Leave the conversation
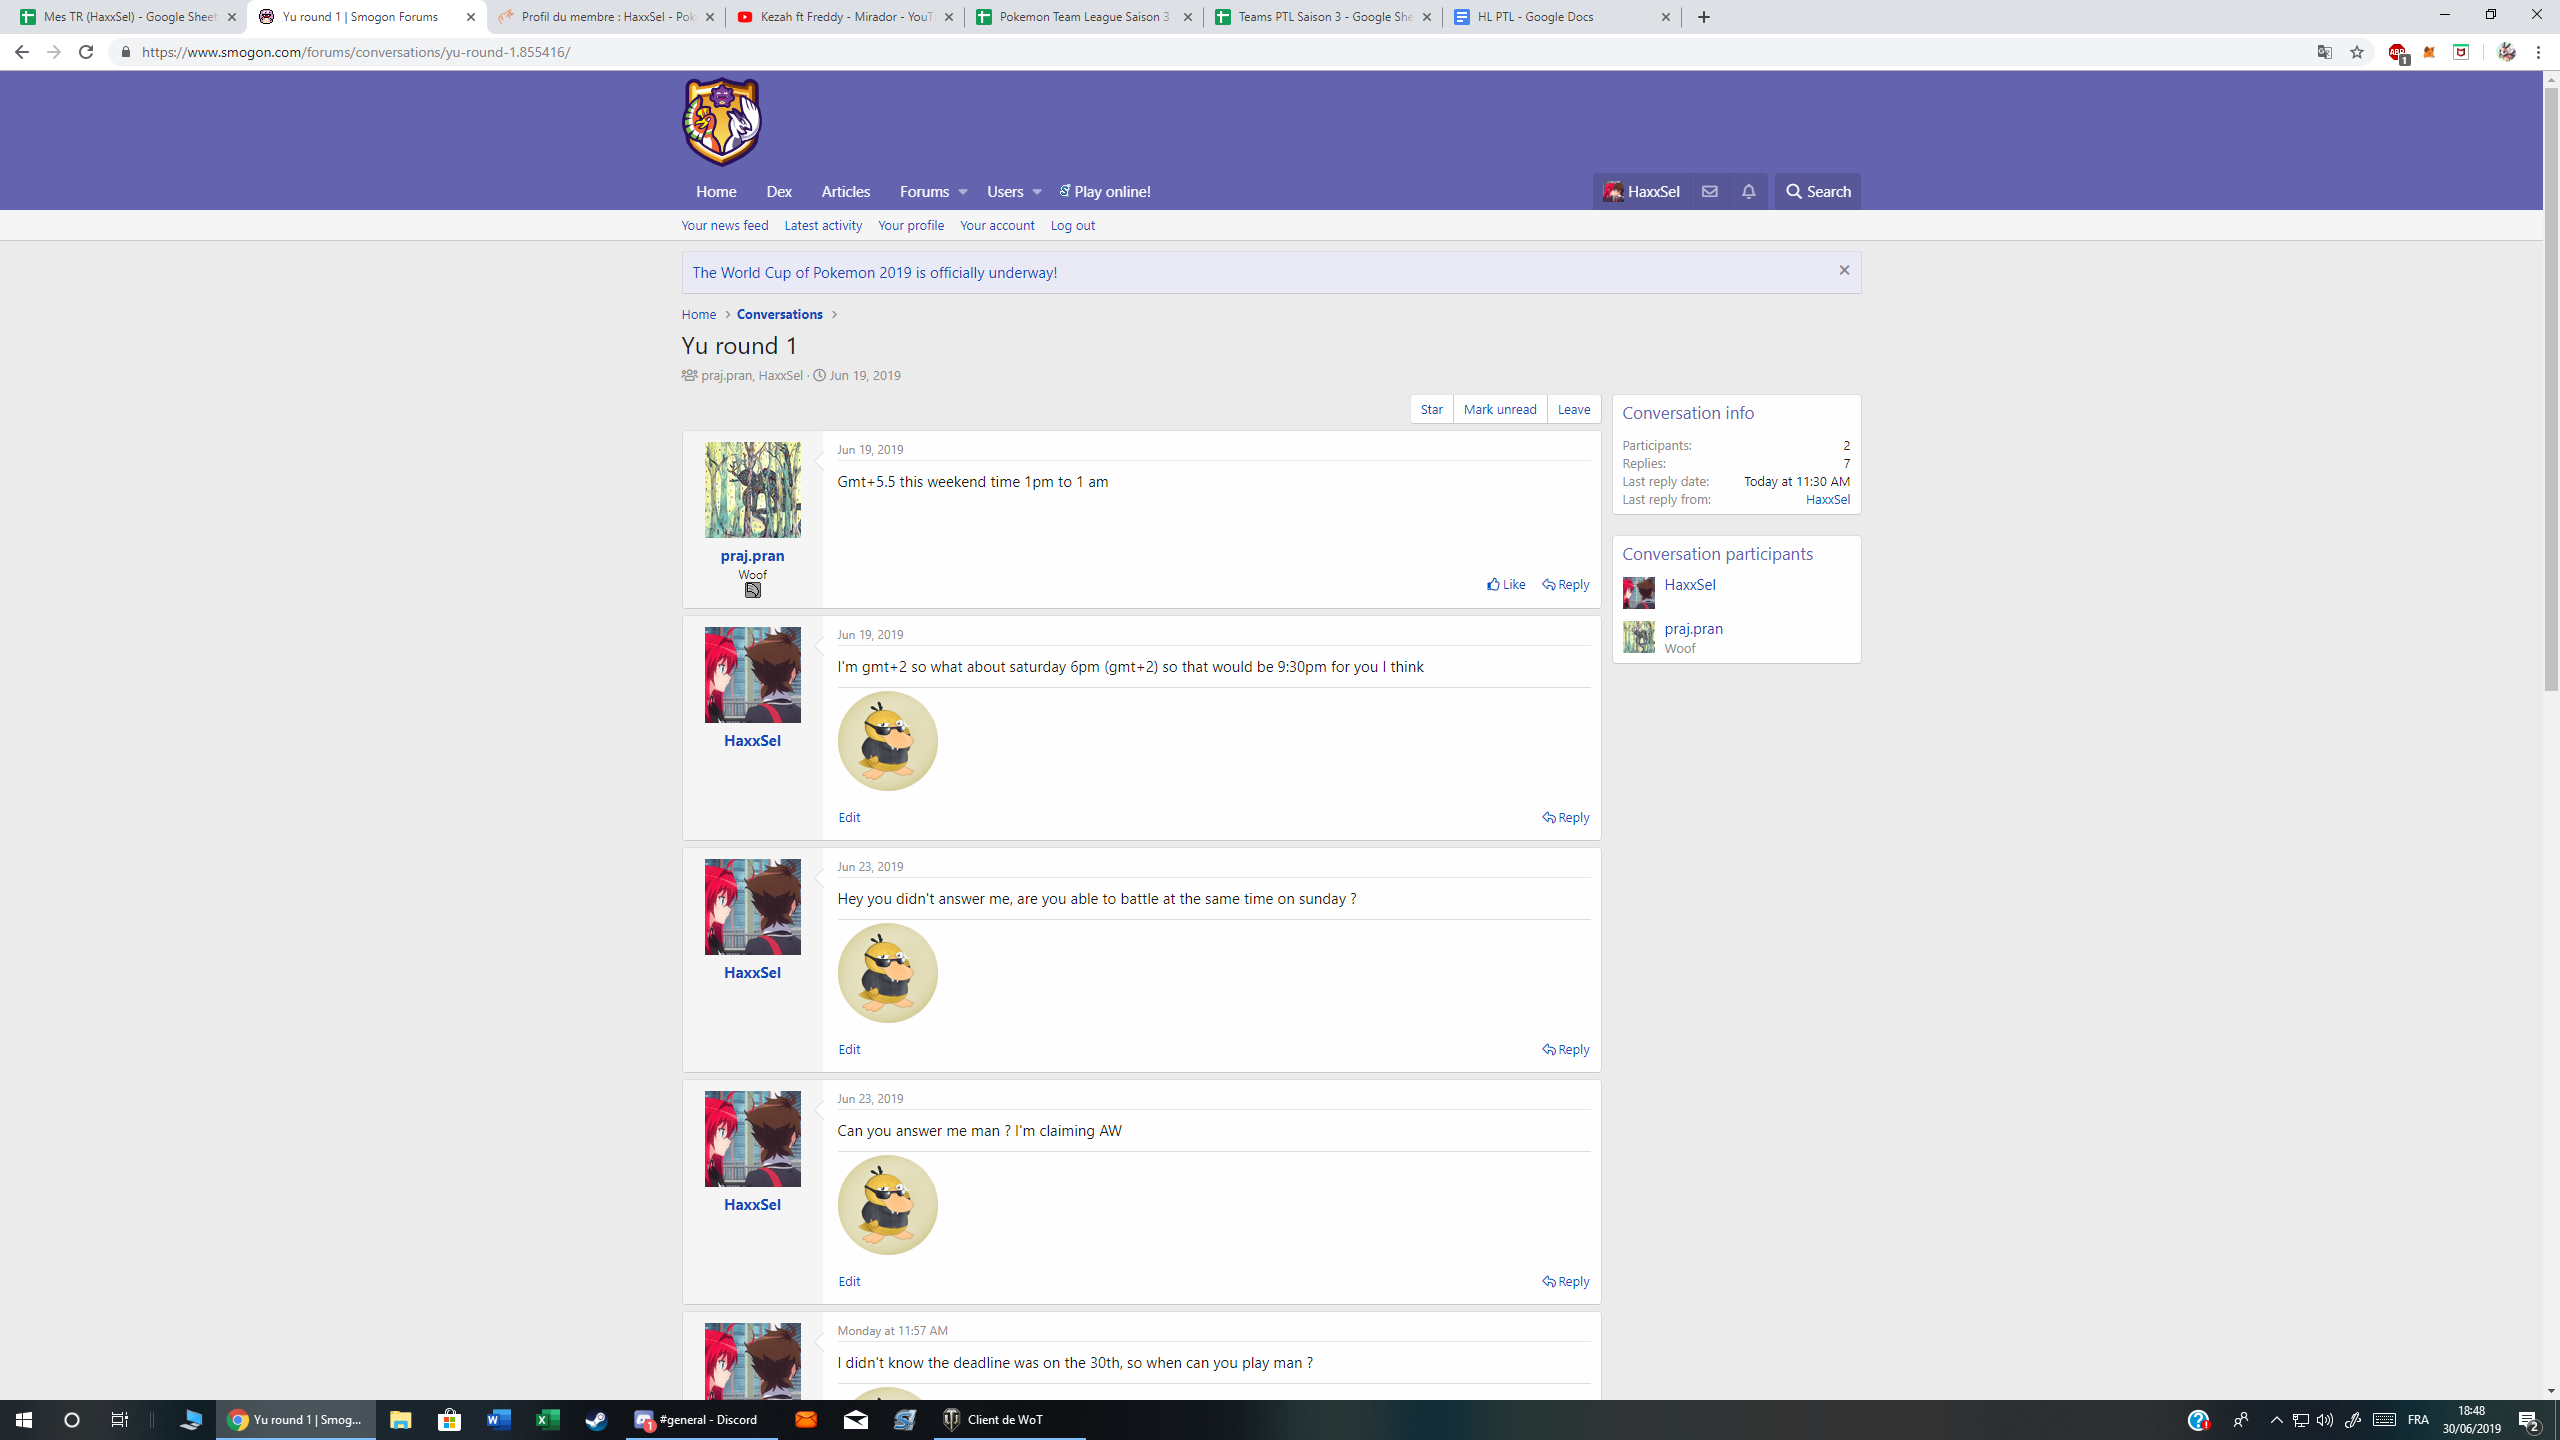The width and height of the screenshot is (2560, 1440). pyautogui.click(x=1573, y=409)
